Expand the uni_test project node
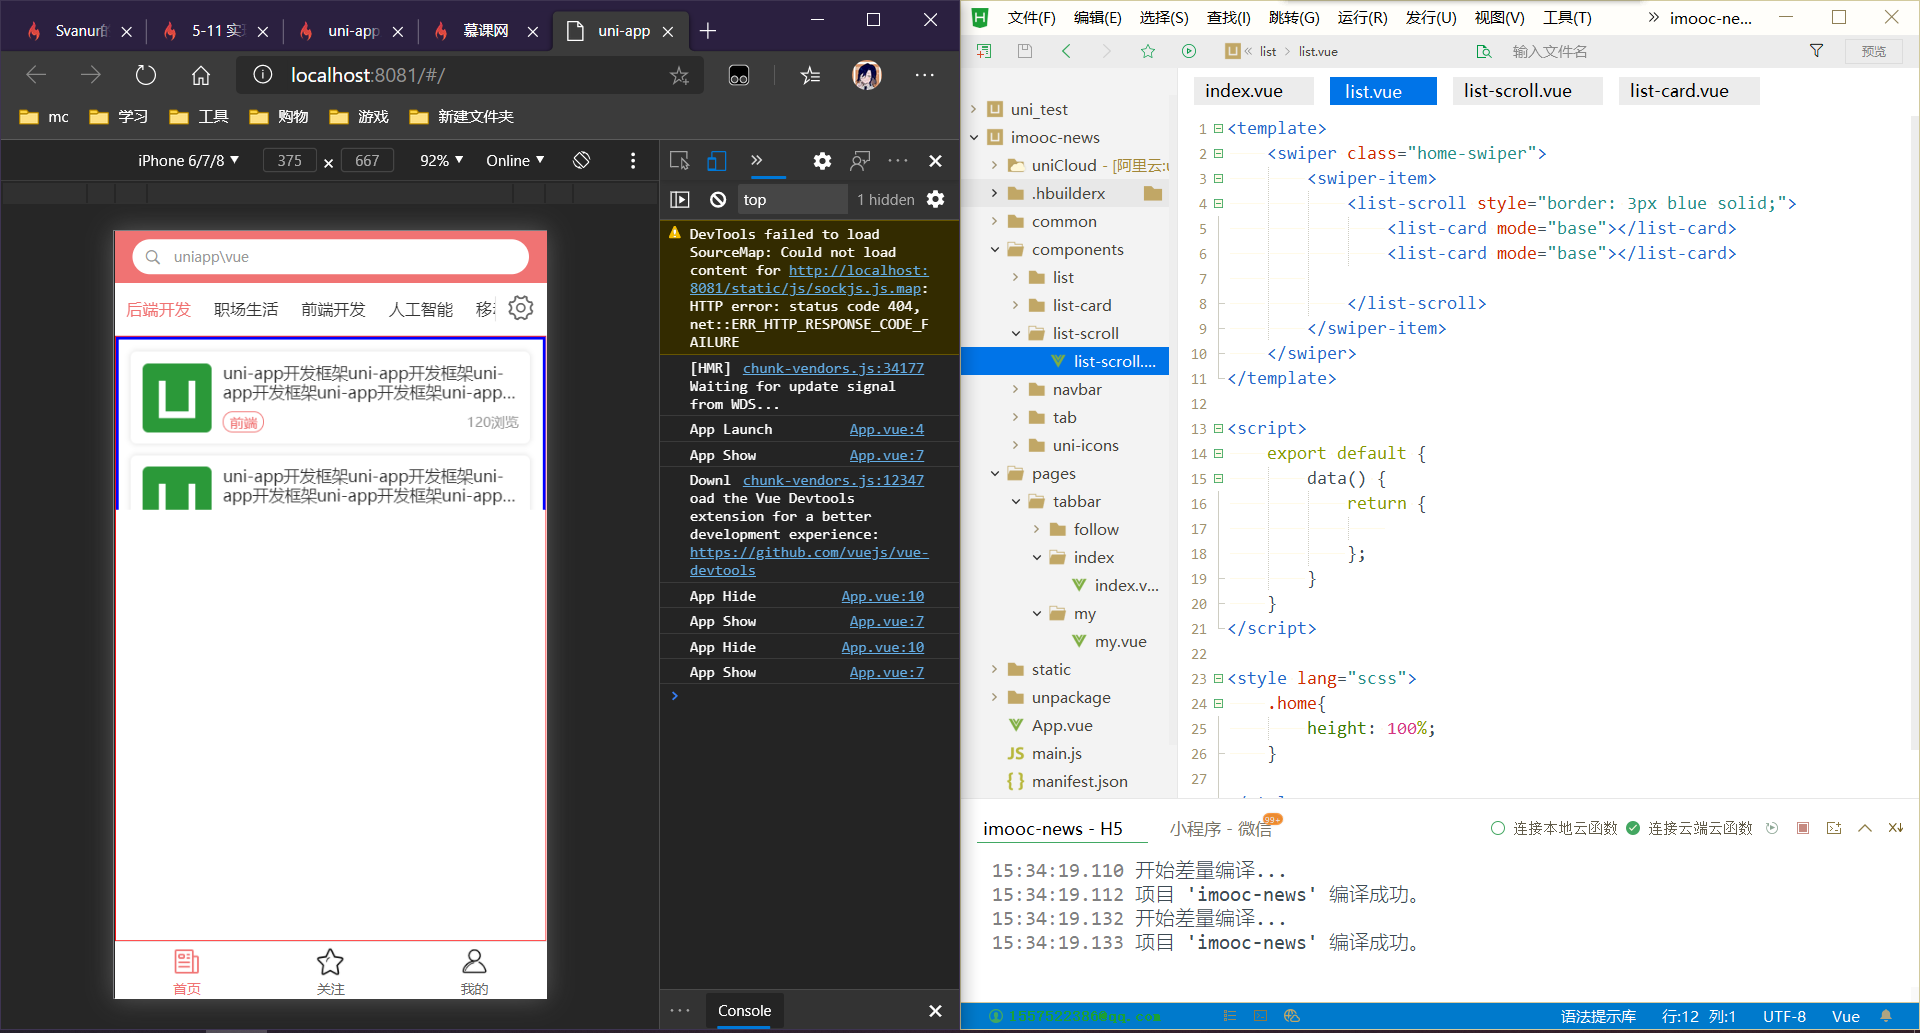This screenshot has height=1033, width=1920. pyautogui.click(x=974, y=109)
